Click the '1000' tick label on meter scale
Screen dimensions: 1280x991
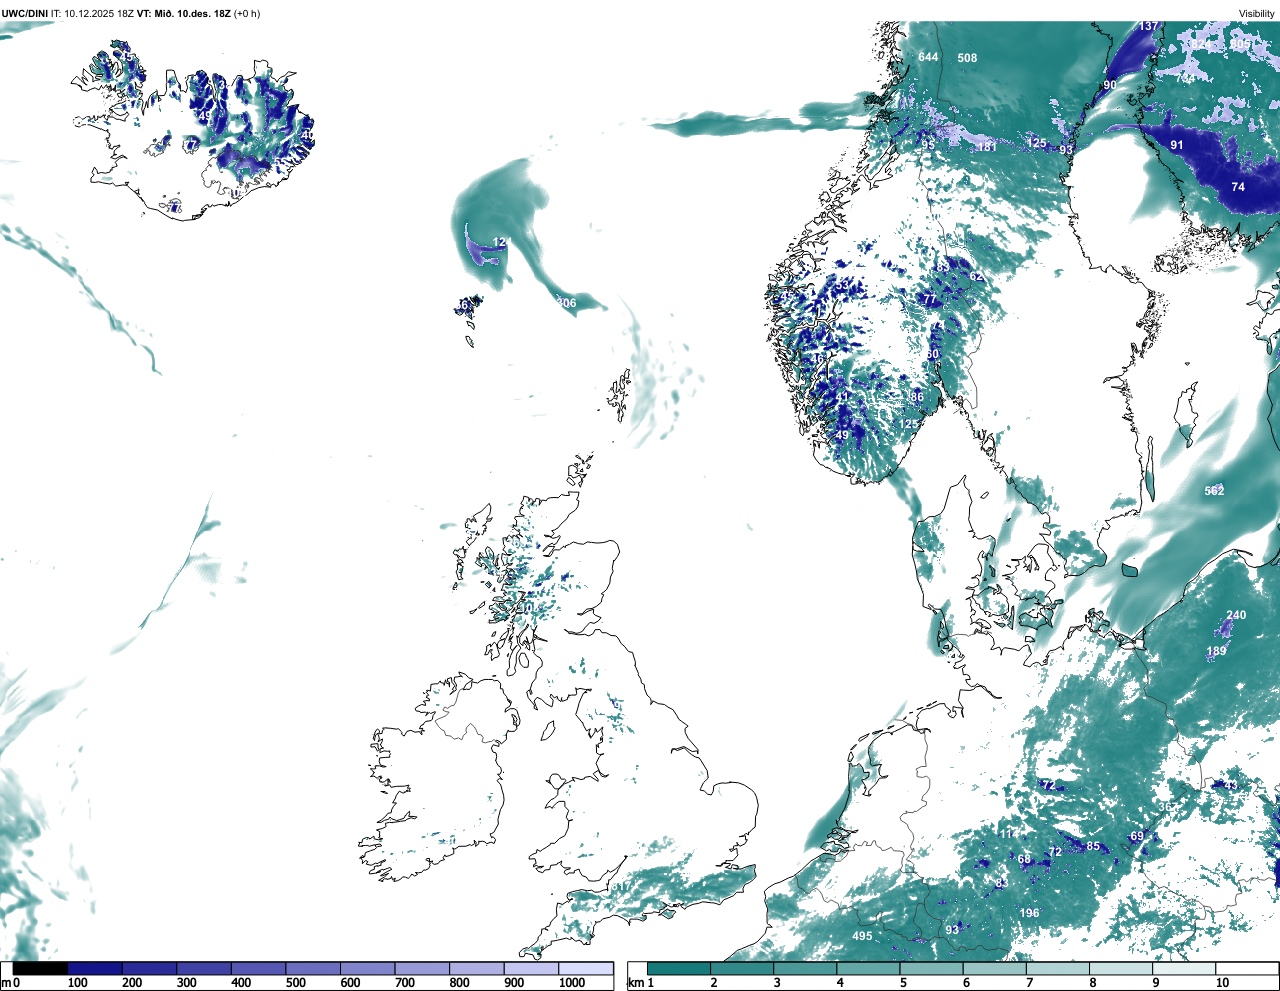pos(572,983)
